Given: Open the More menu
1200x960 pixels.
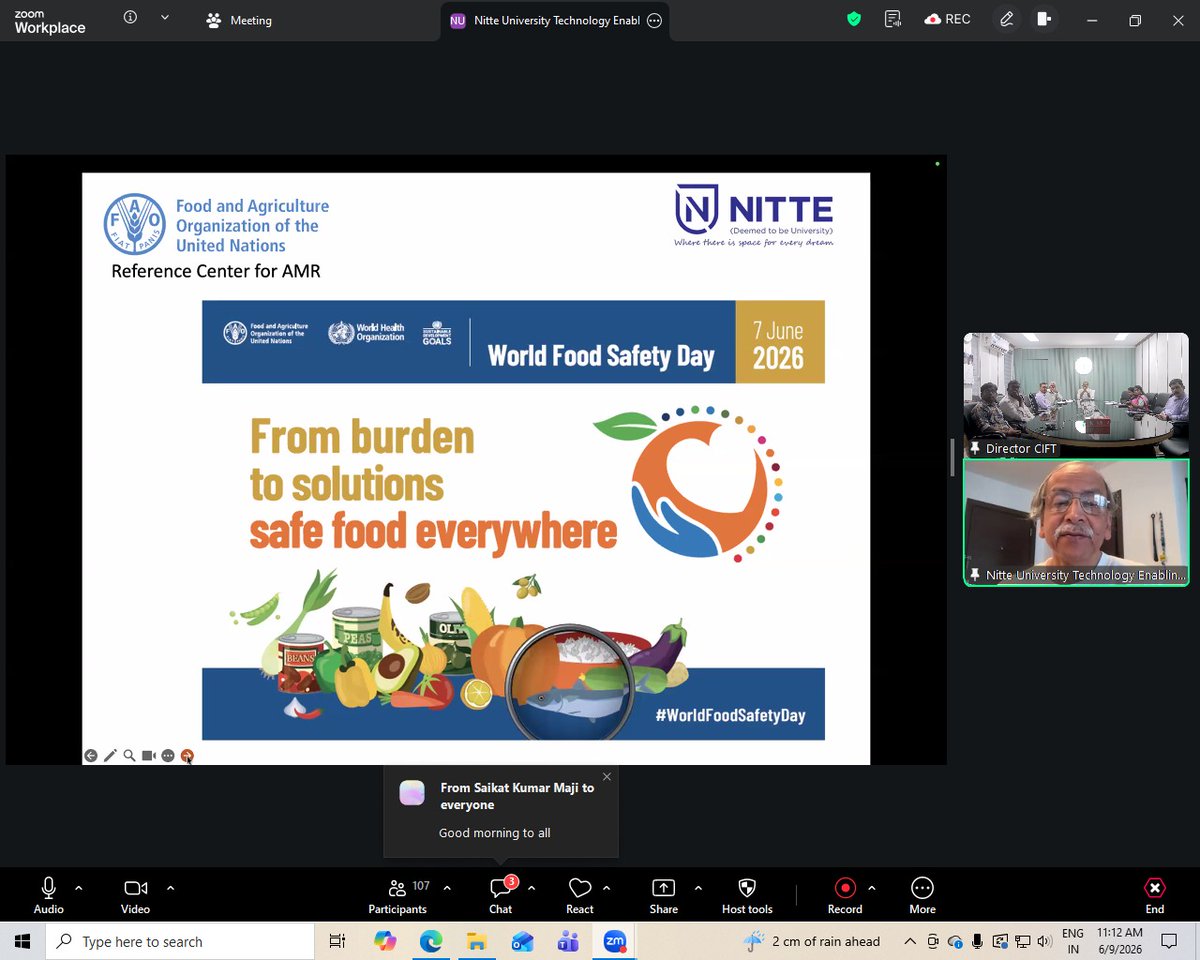Looking at the screenshot, I should [922, 896].
